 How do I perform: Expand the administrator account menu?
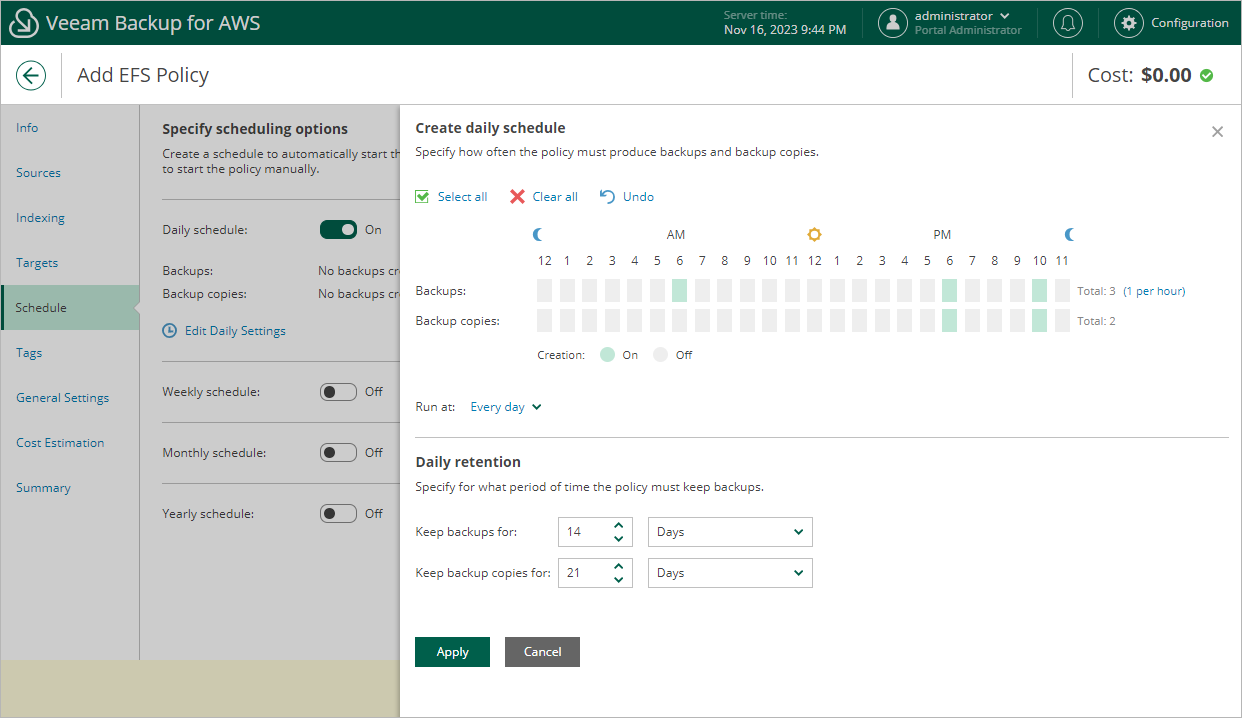click(1004, 16)
